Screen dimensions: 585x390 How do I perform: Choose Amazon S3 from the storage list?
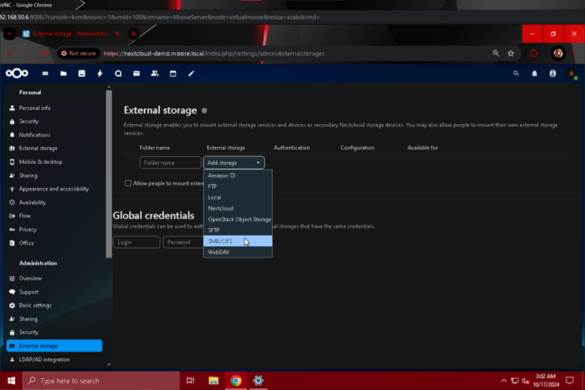[238, 175]
